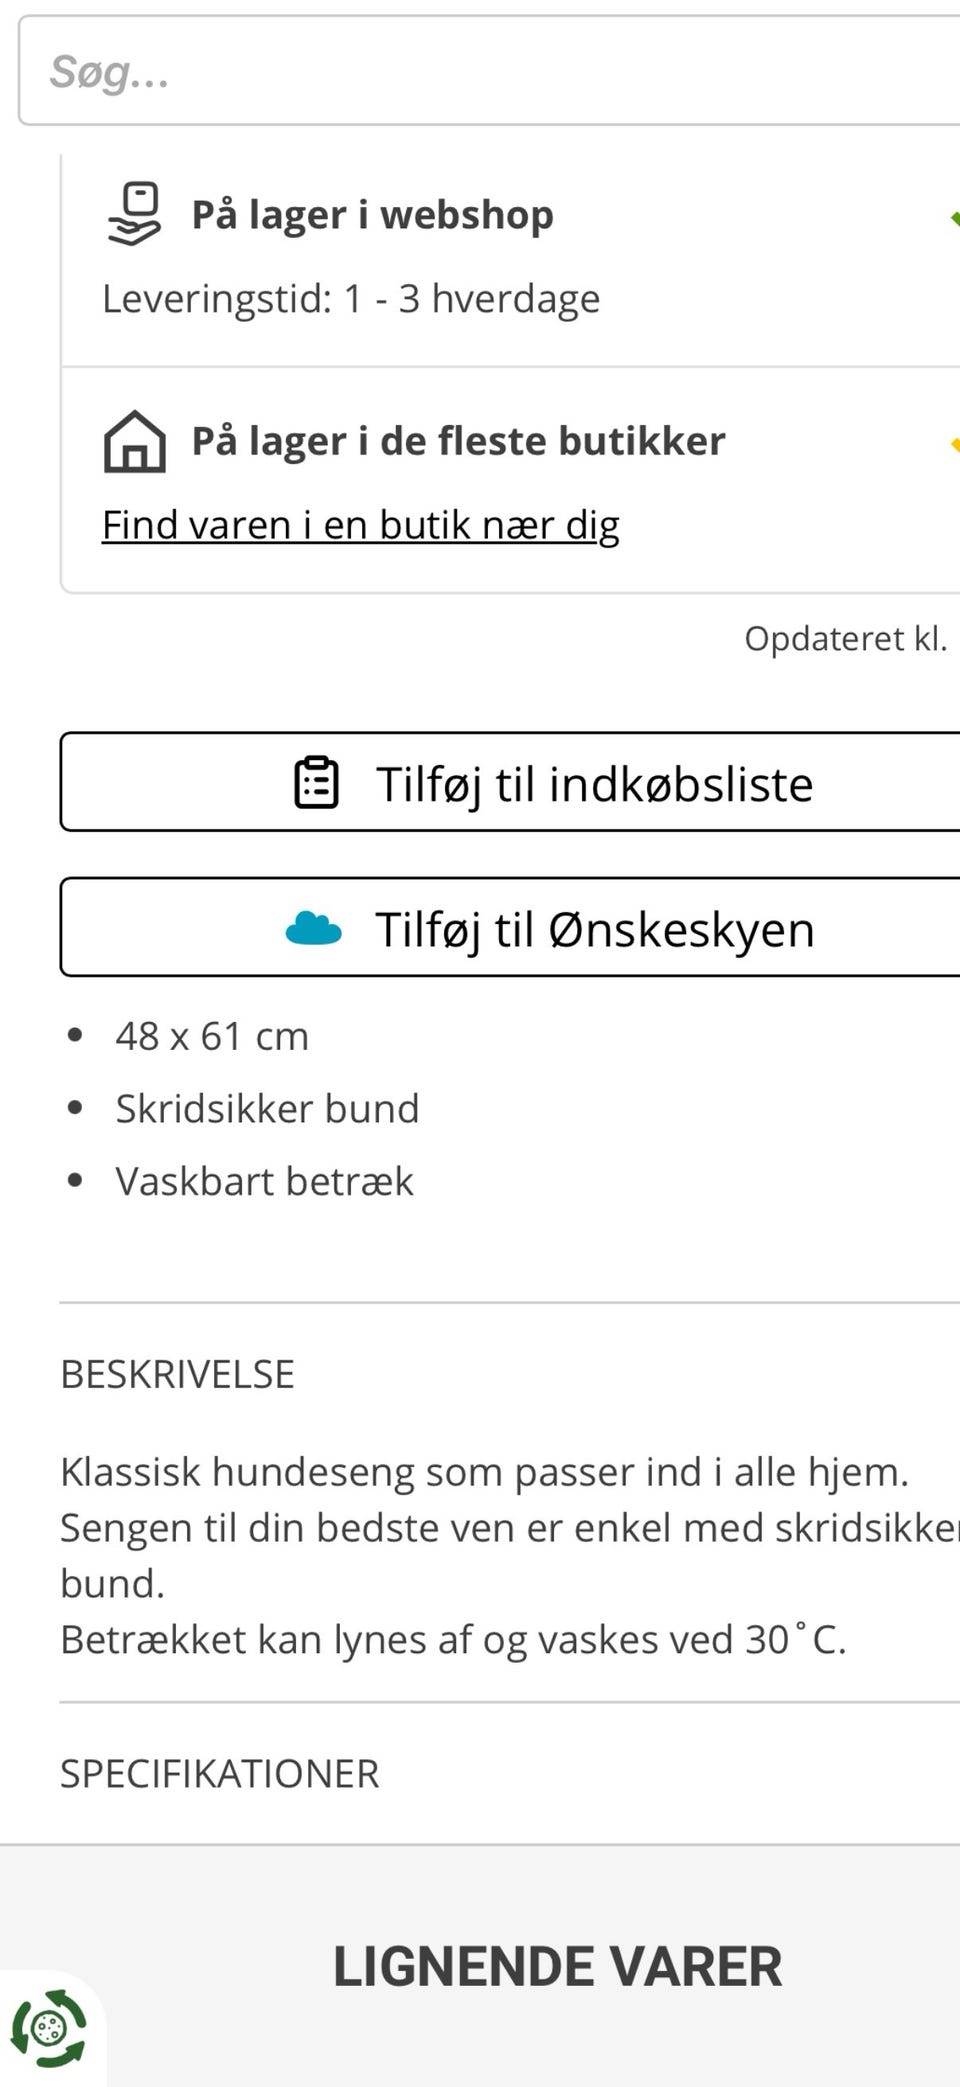Expand the SPECIFIKATIONER section
Image resolution: width=960 pixels, height=2087 pixels.
(220, 1774)
